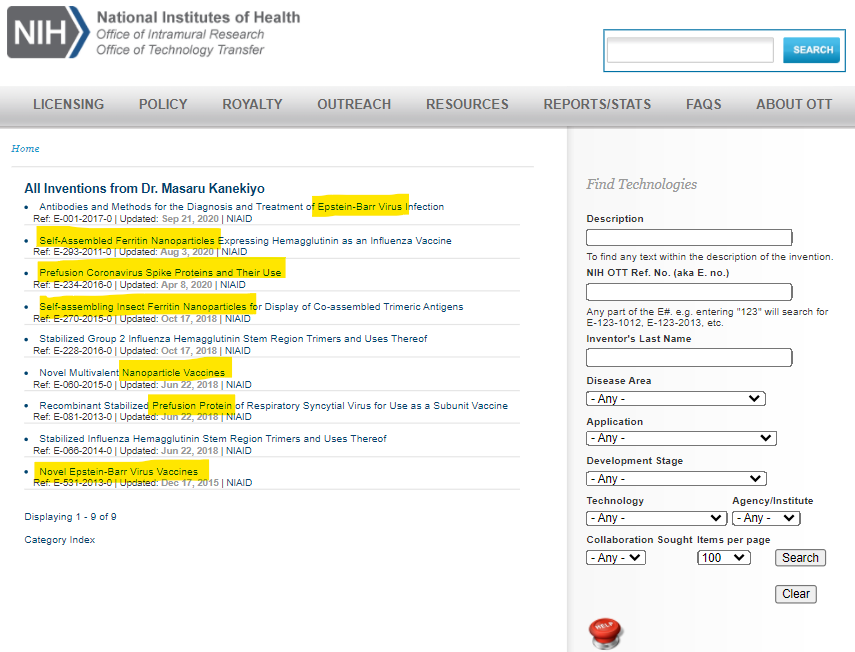
Task: Open Antibodies and Methods for Epstein-Barr Virus invention
Action: 242,207
